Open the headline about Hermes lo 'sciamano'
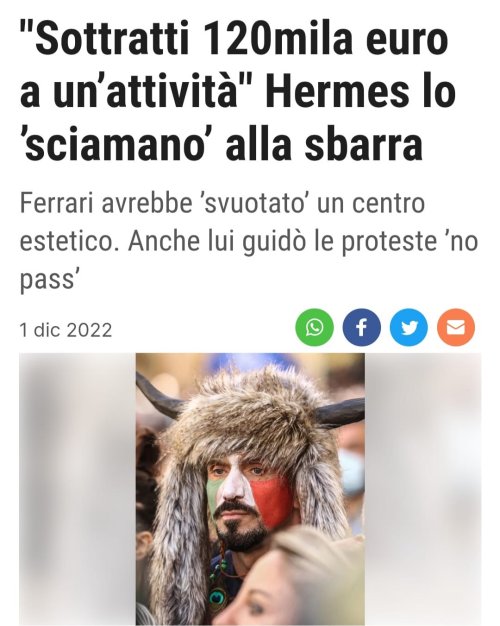 238,92
